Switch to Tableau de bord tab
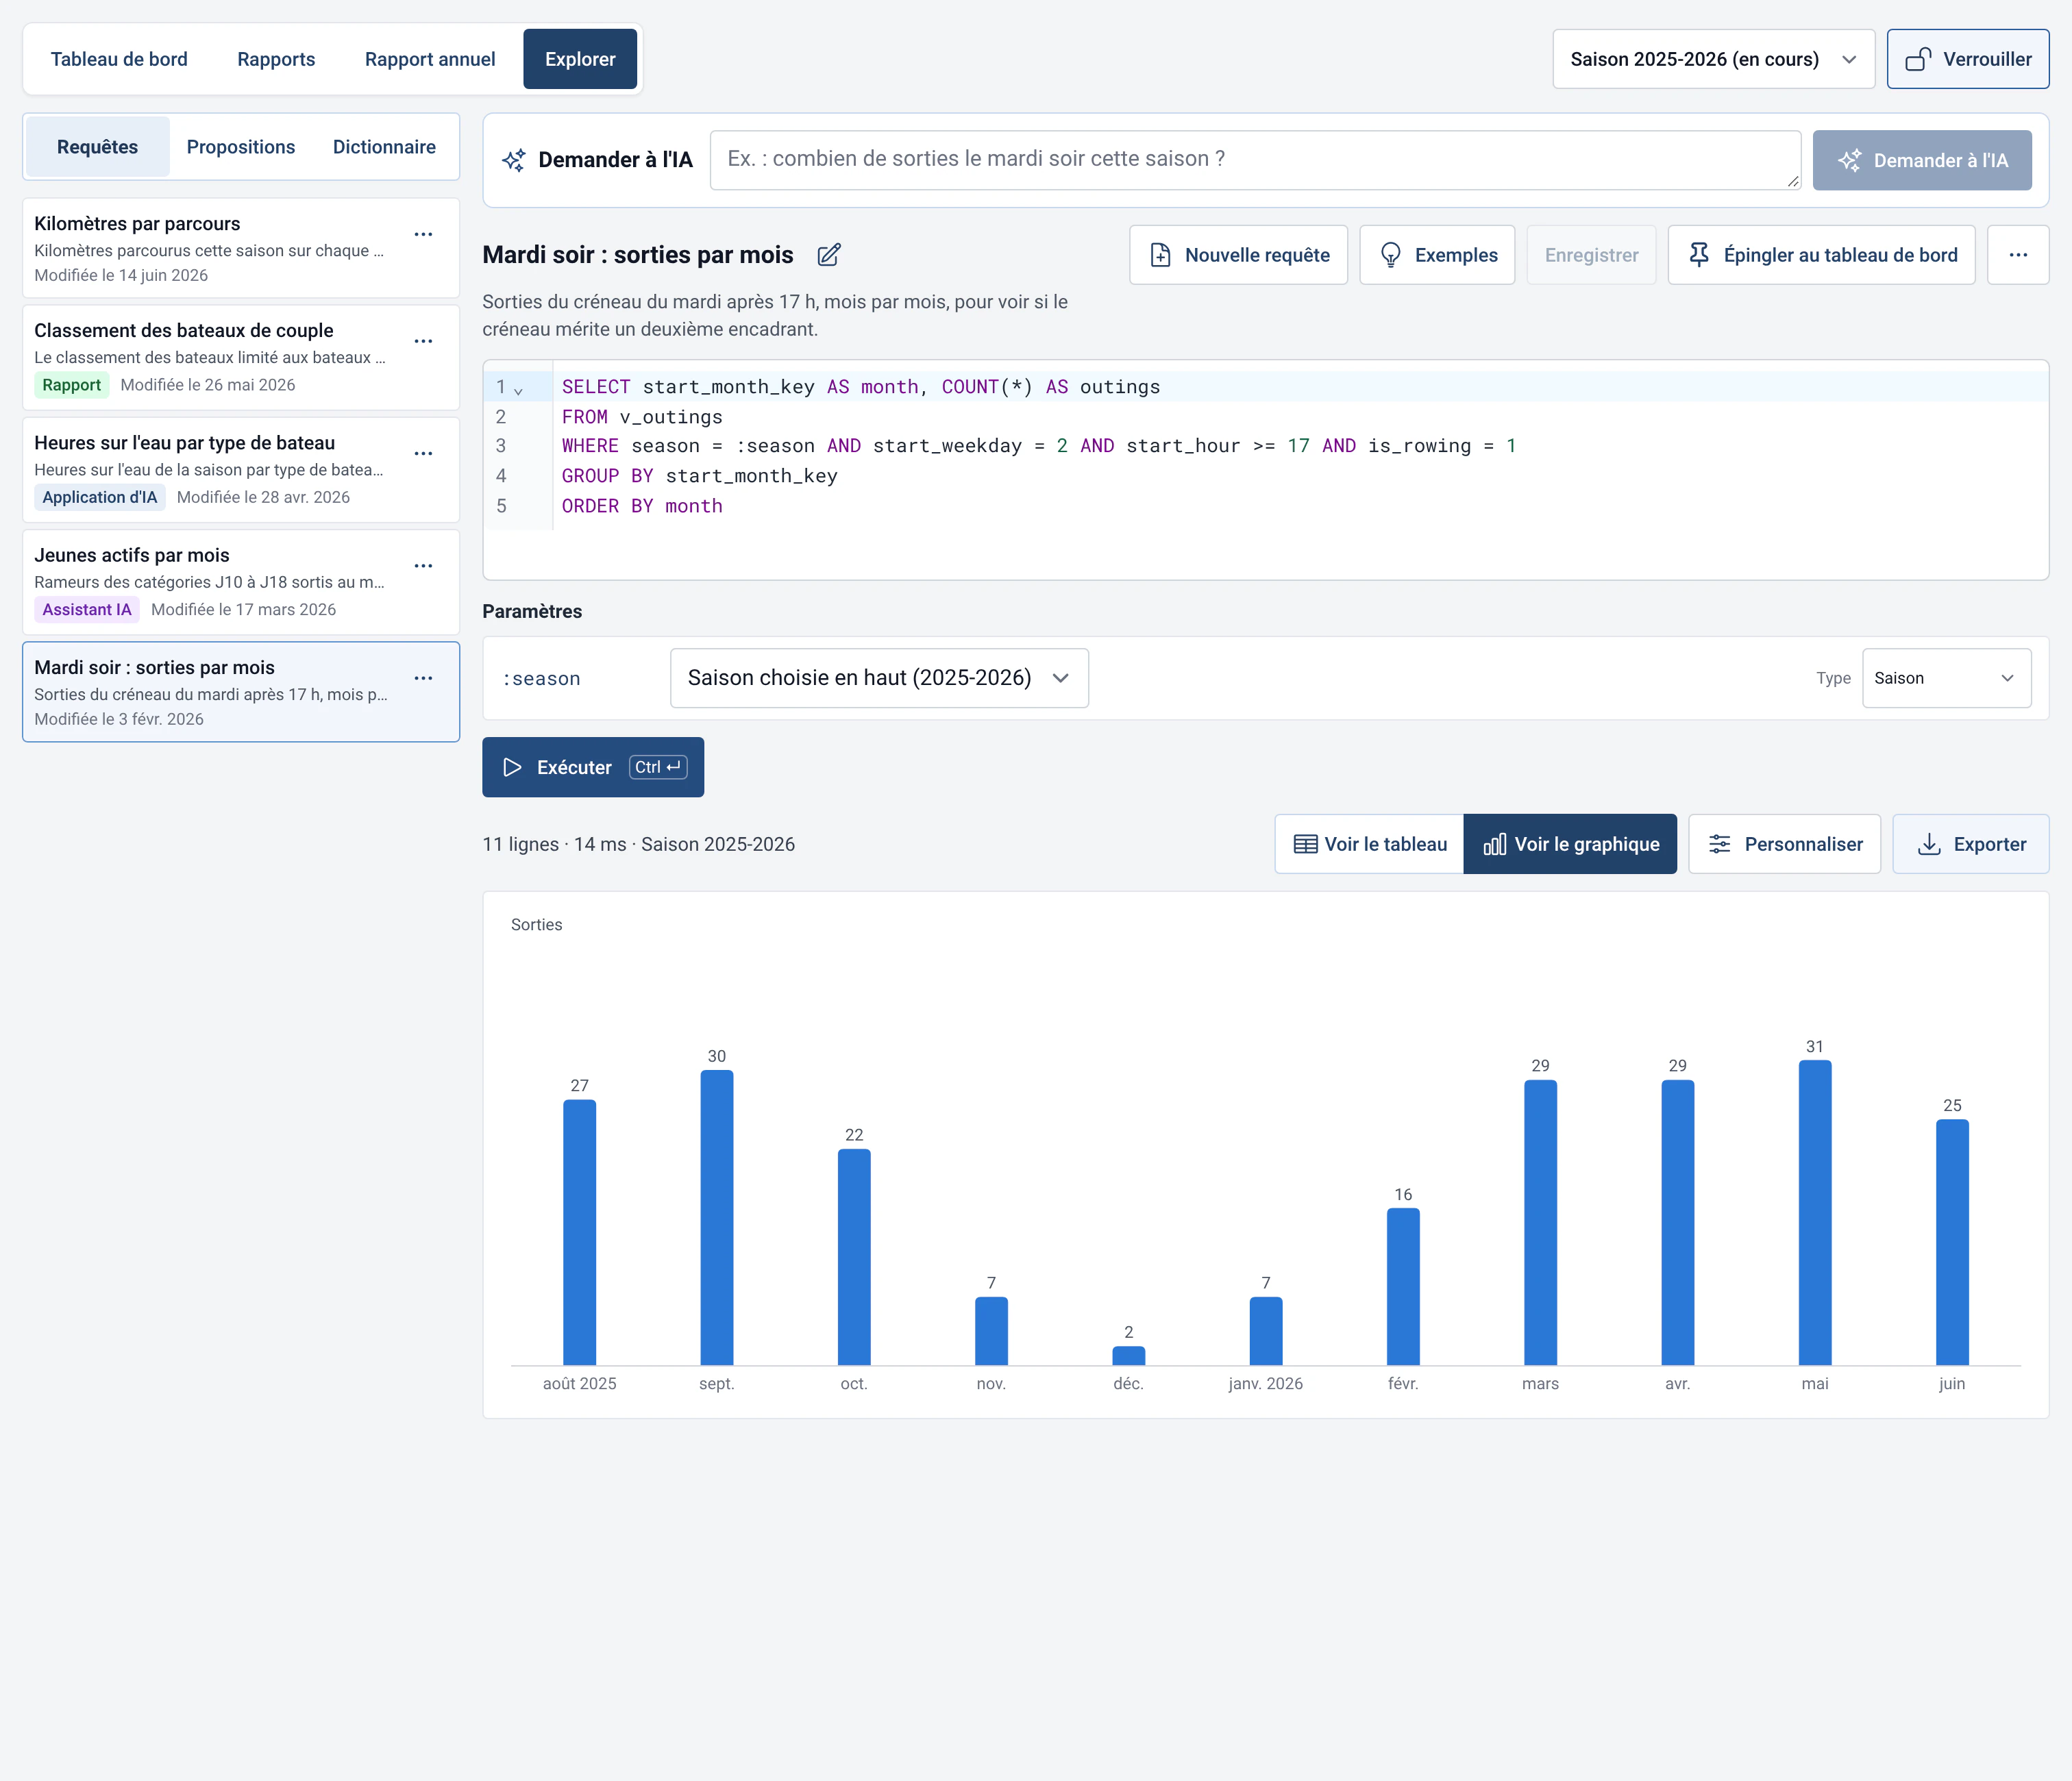Viewport: 2072px width, 1781px height. [x=119, y=59]
